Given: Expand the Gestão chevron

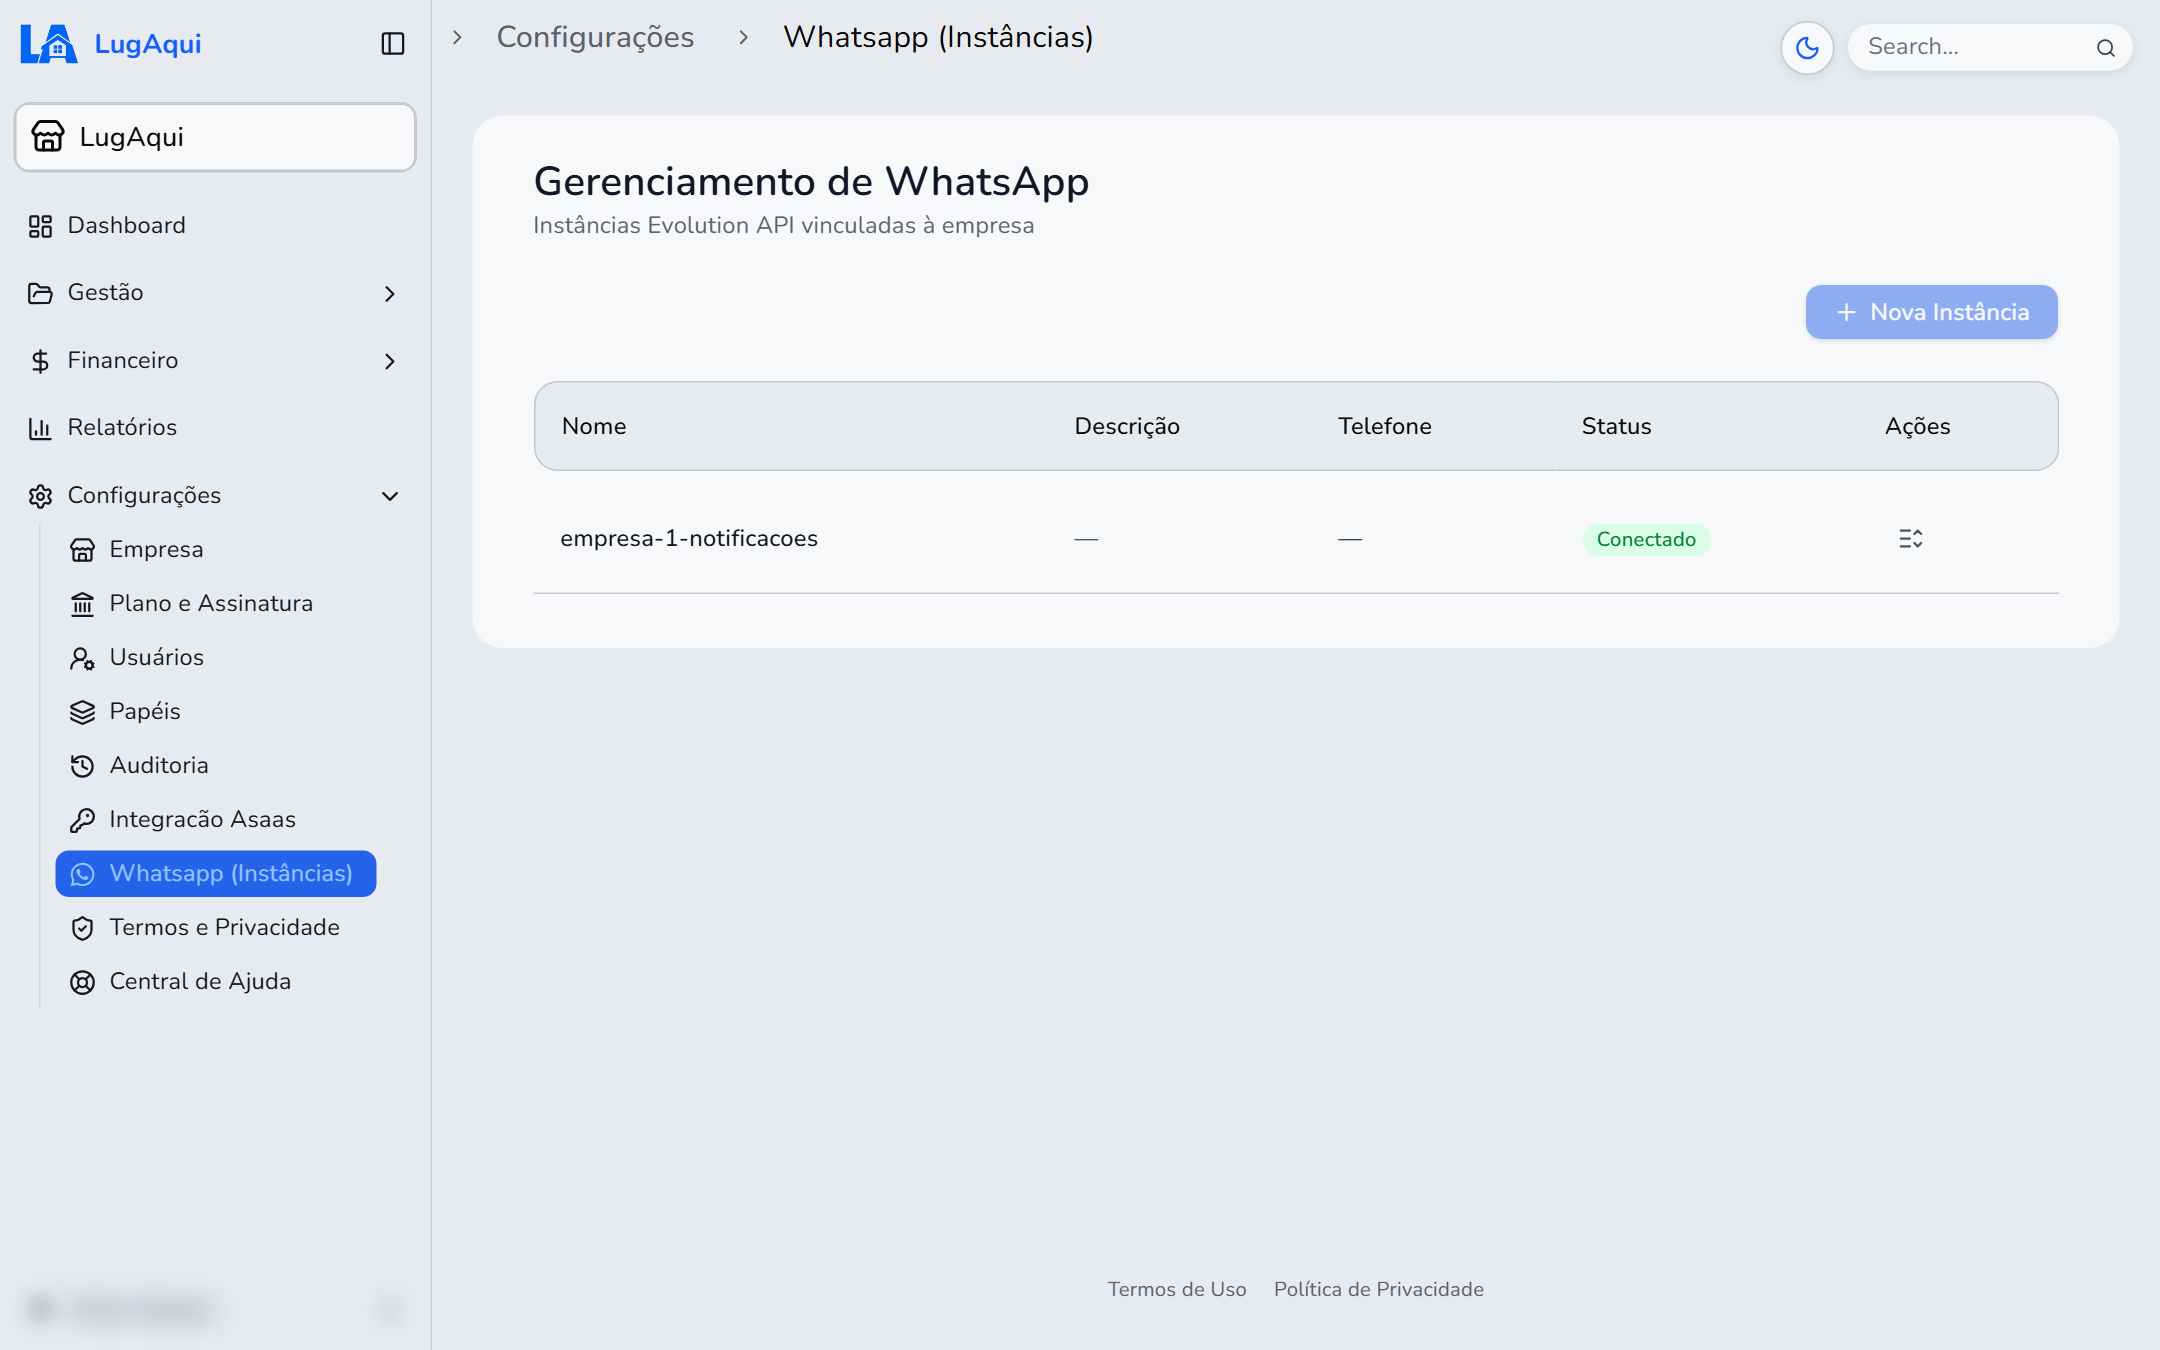Looking at the screenshot, I should (390, 293).
